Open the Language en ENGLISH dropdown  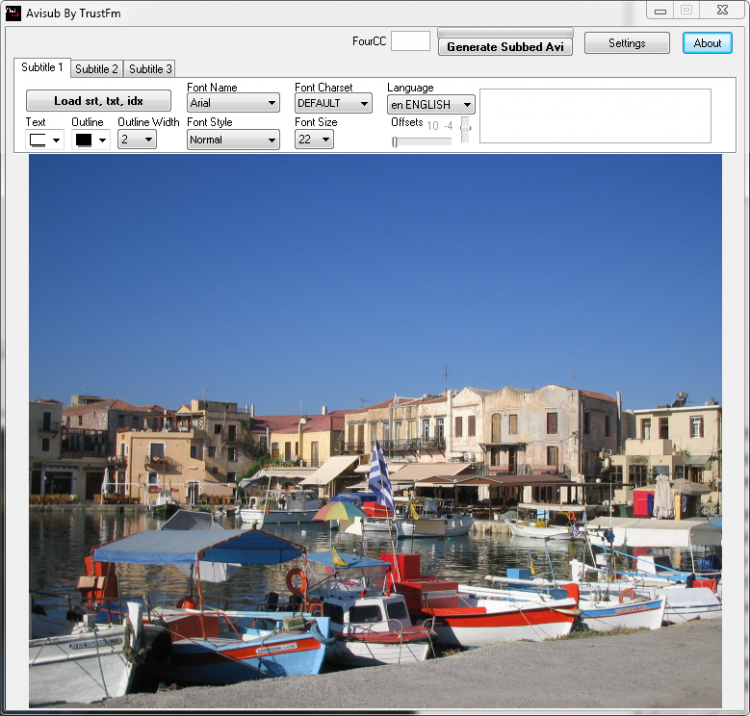coord(431,104)
